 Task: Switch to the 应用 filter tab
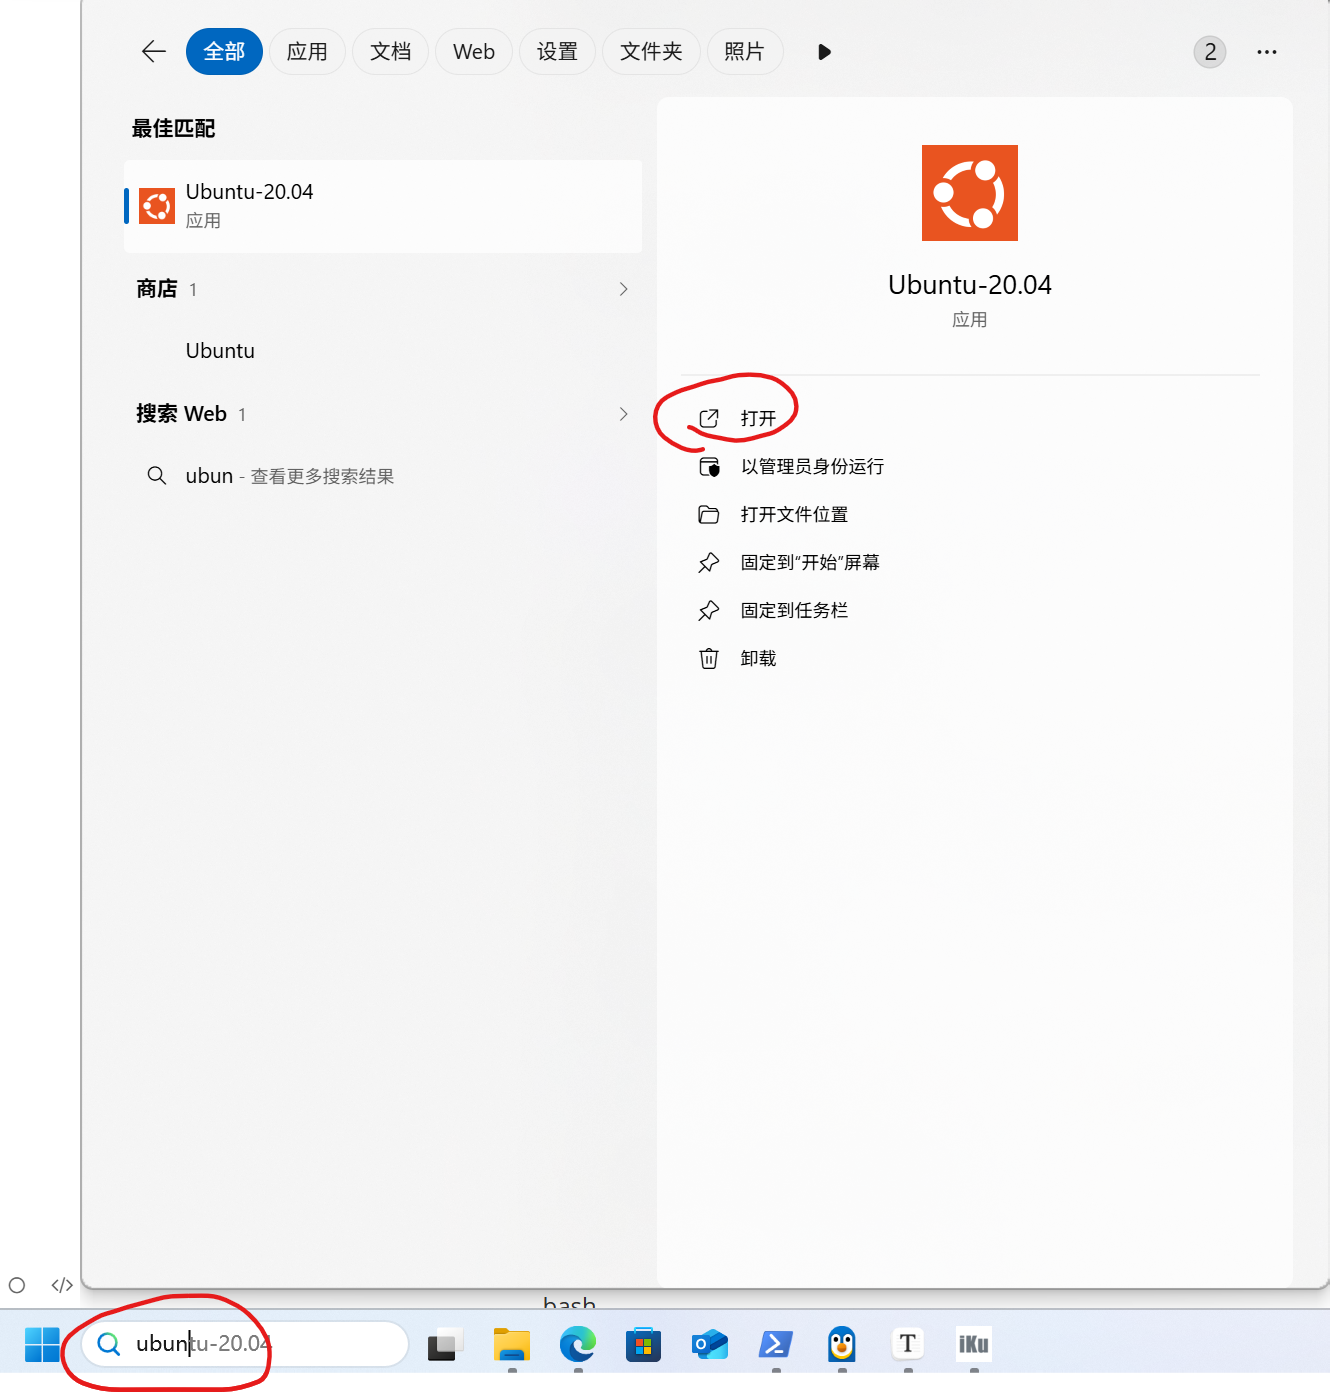tap(307, 52)
